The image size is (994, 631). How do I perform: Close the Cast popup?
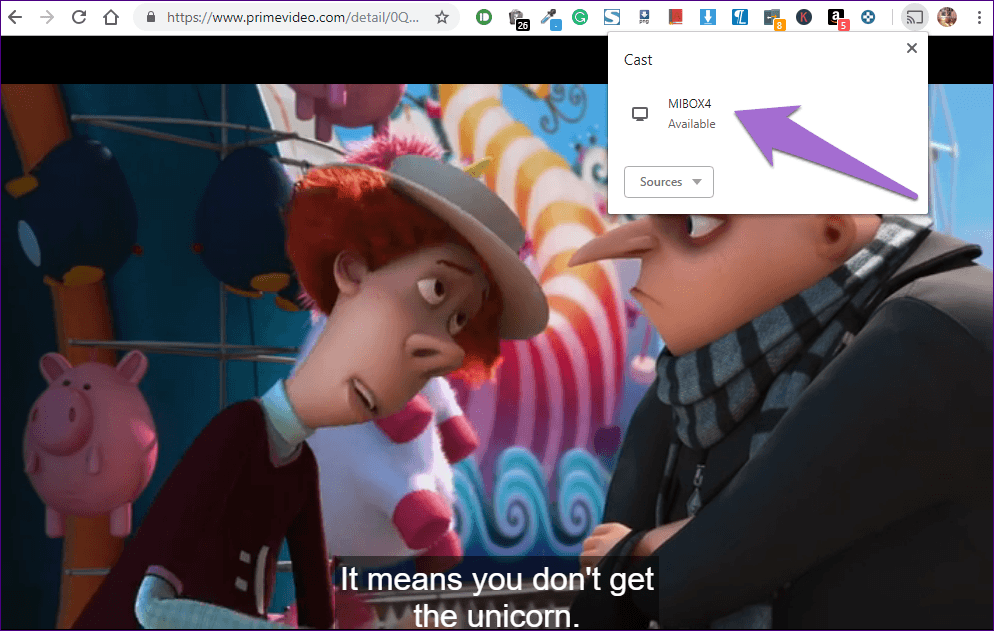[x=911, y=48]
